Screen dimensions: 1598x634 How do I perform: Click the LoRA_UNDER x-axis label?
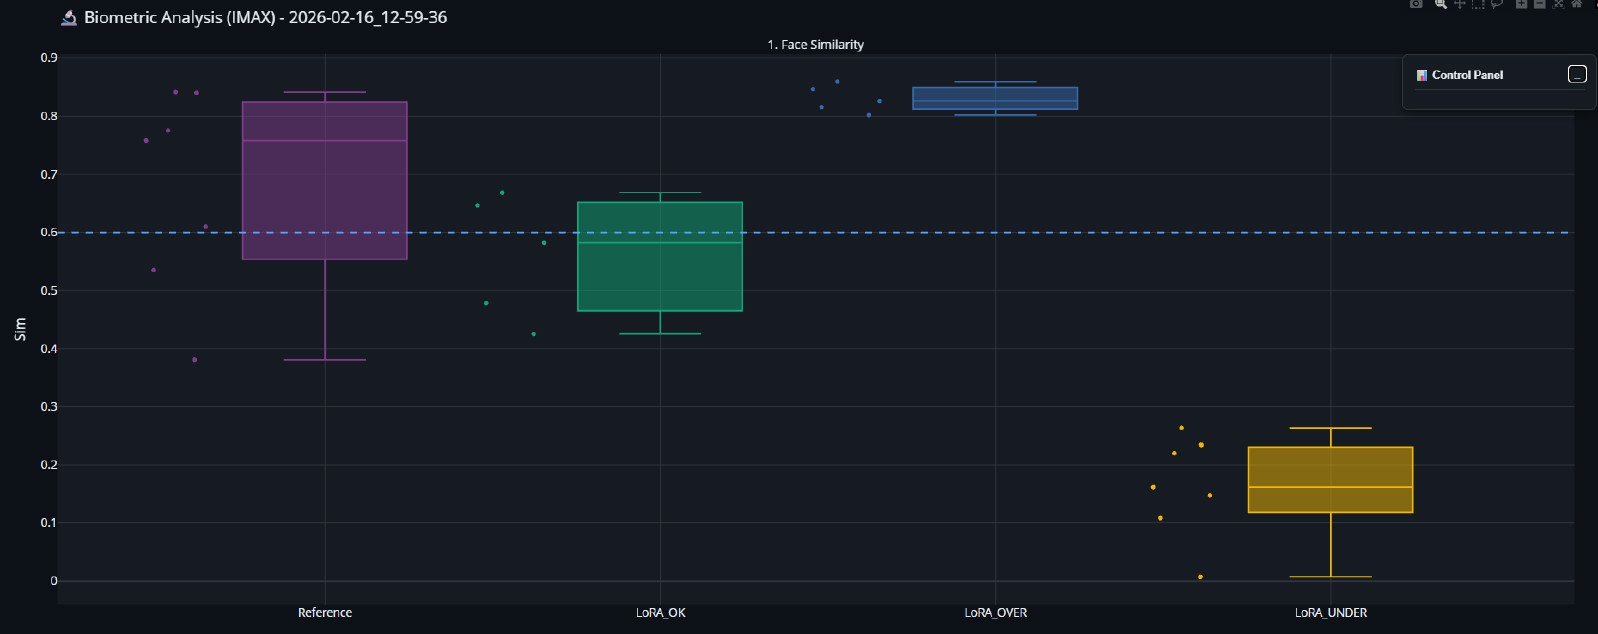point(1330,613)
